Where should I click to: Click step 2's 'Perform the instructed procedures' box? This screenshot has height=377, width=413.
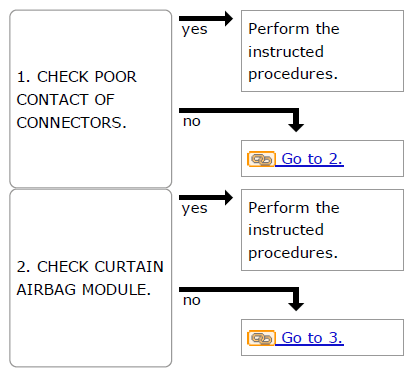(x=322, y=230)
